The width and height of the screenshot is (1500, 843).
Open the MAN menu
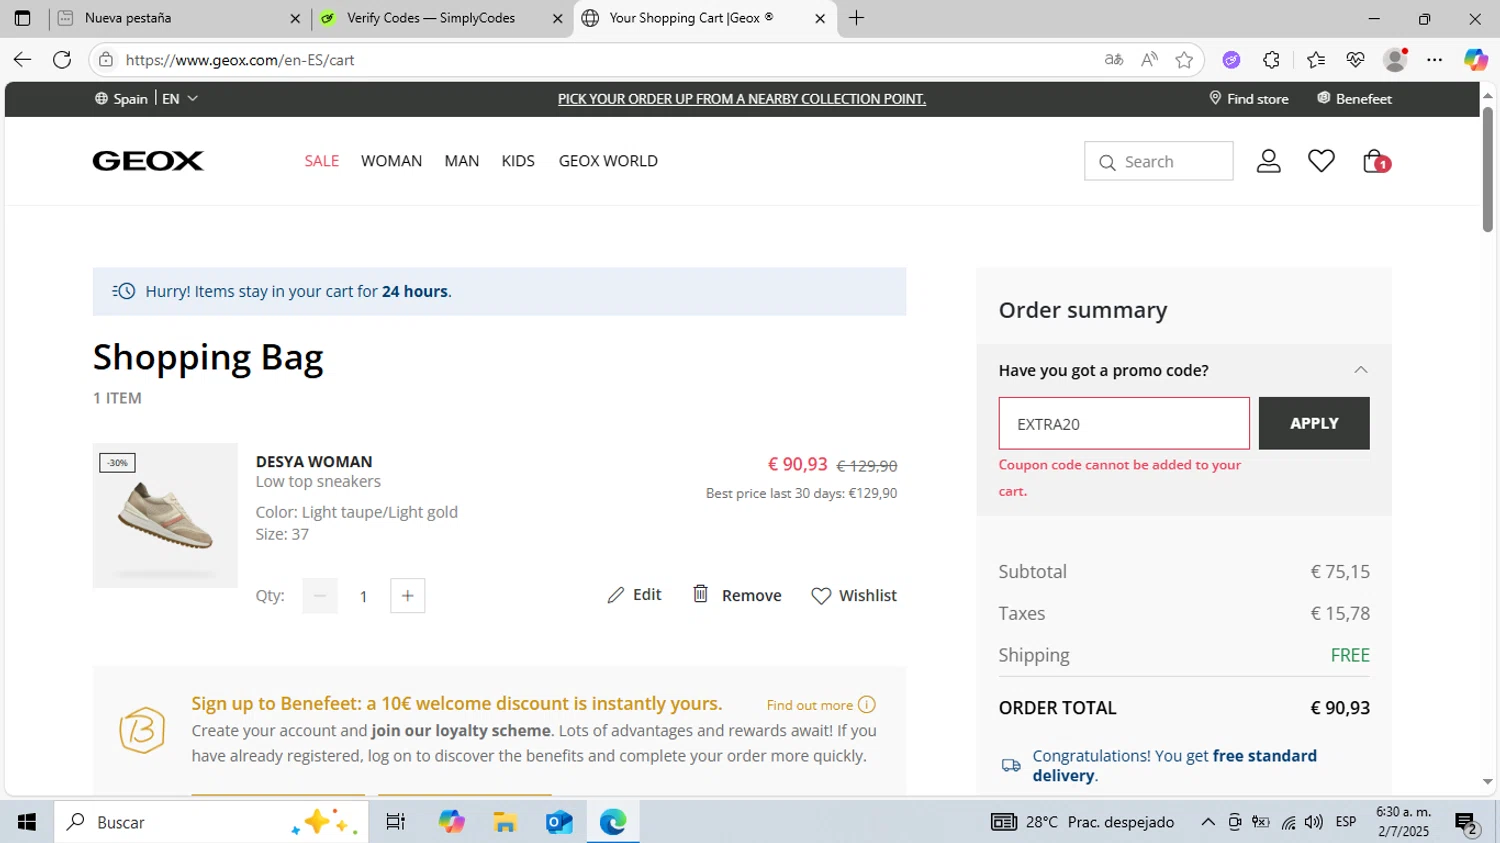[x=462, y=161]
